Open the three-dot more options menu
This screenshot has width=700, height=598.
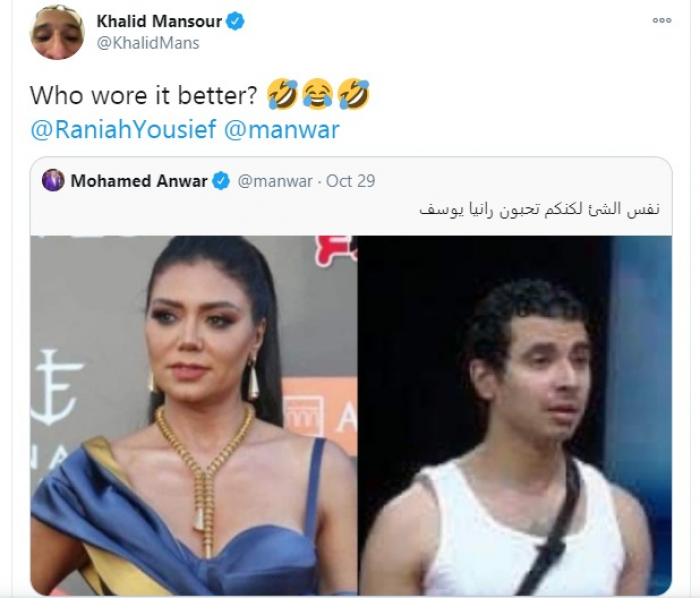tap(662, 20)
